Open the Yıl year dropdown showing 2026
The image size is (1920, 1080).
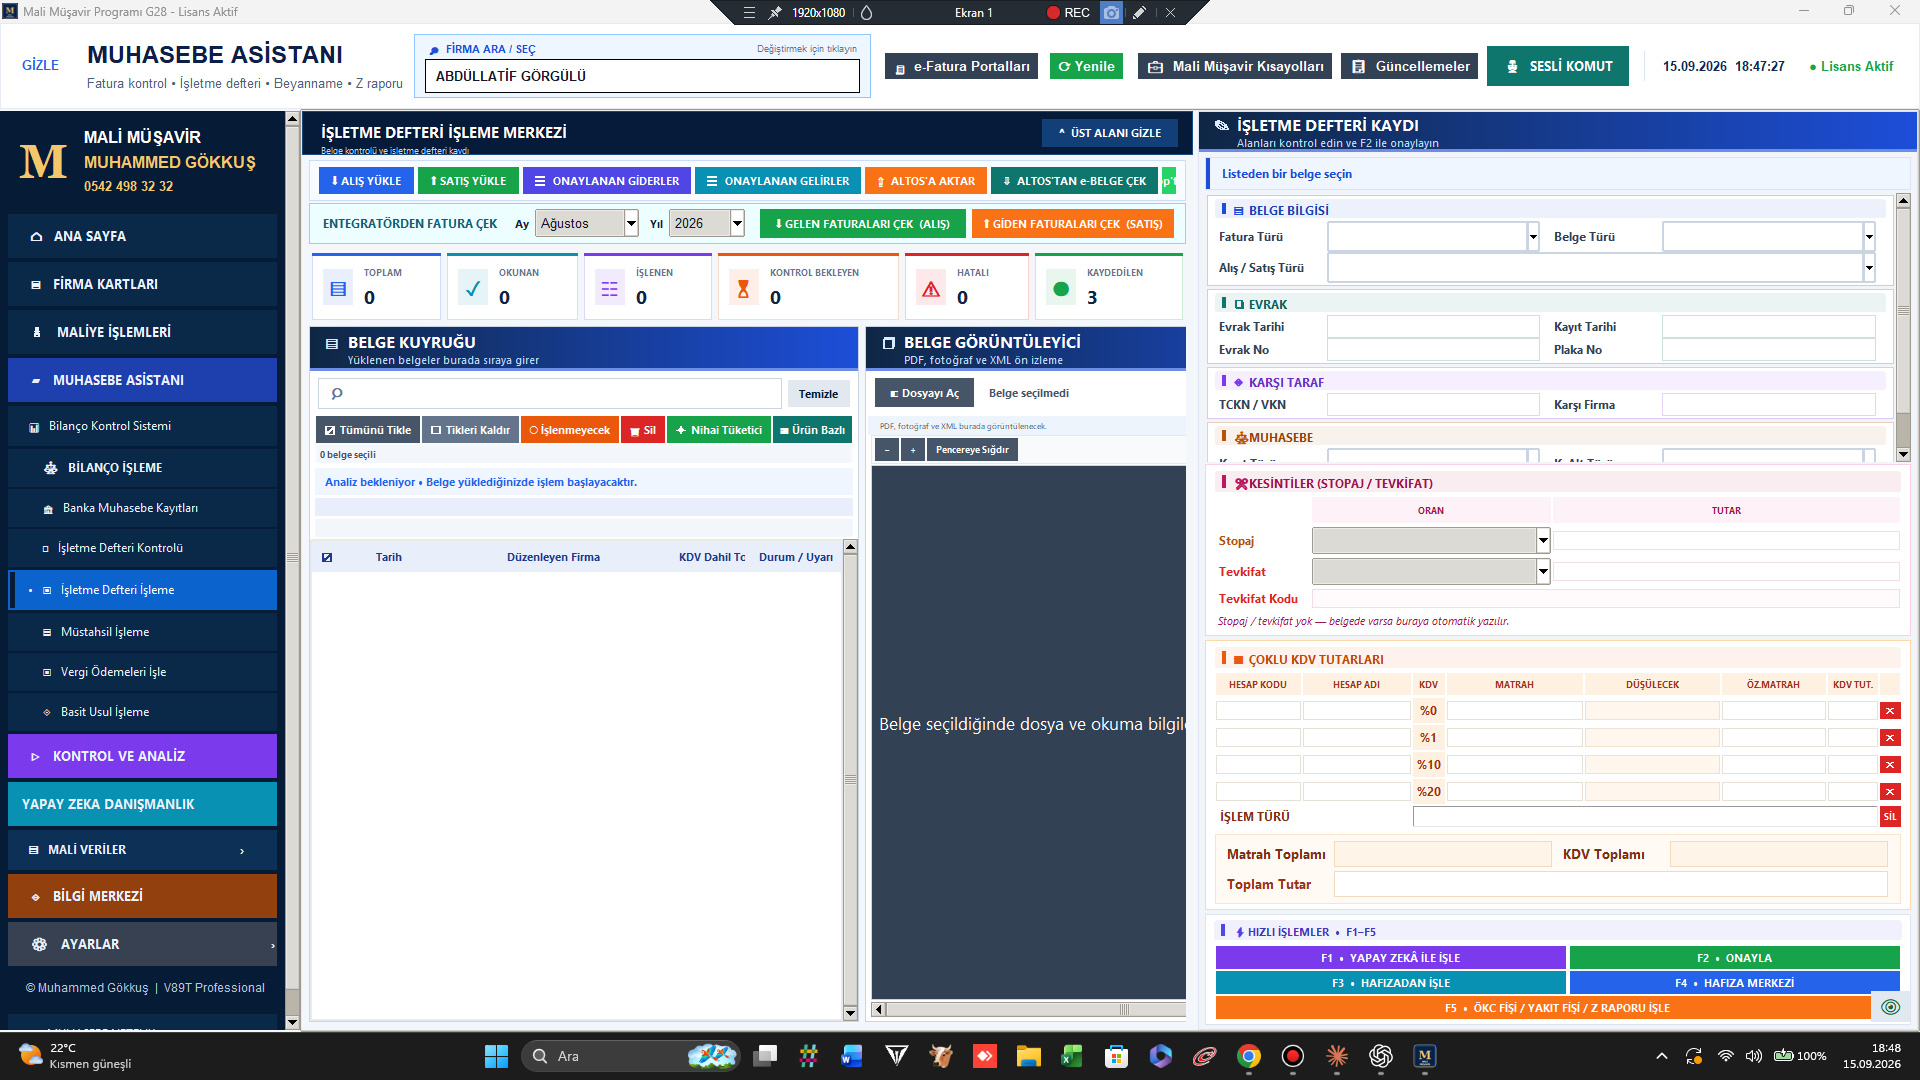pos(706,223)
